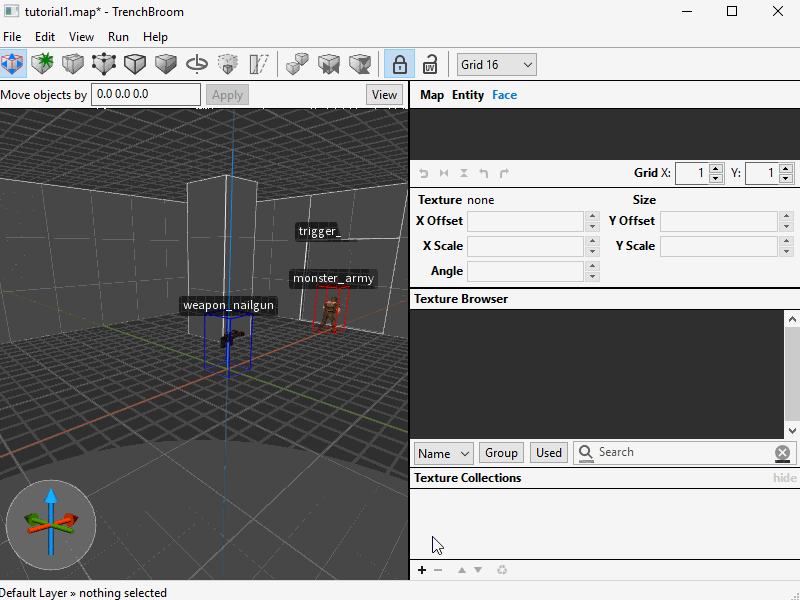Screen dimensions: 800x600
Task: Activate the Scale tool
Action: [228, 64]
